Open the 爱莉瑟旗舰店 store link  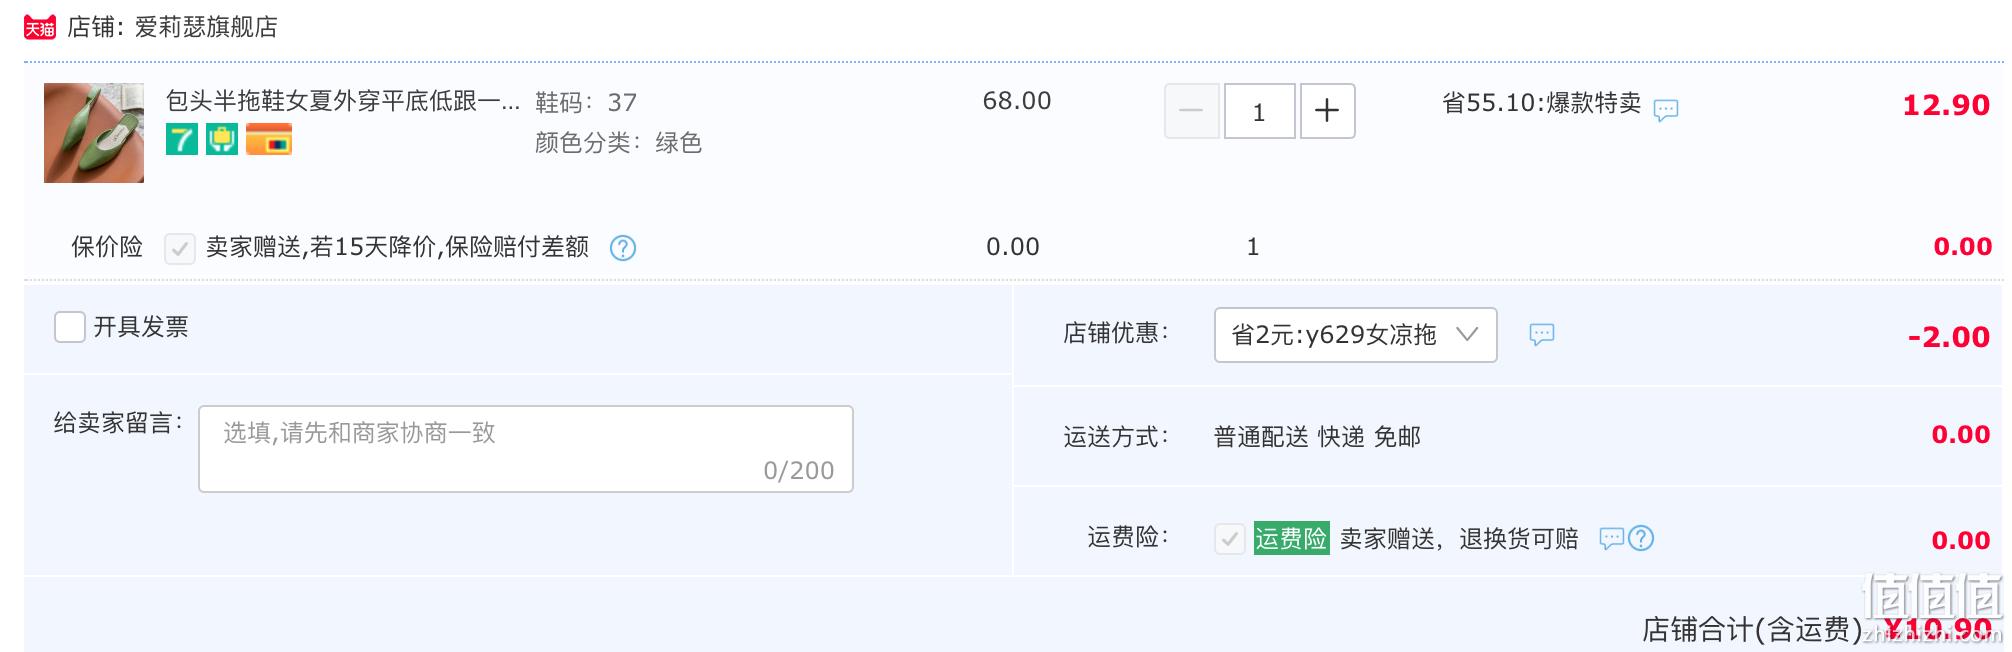tap(206, 27)
